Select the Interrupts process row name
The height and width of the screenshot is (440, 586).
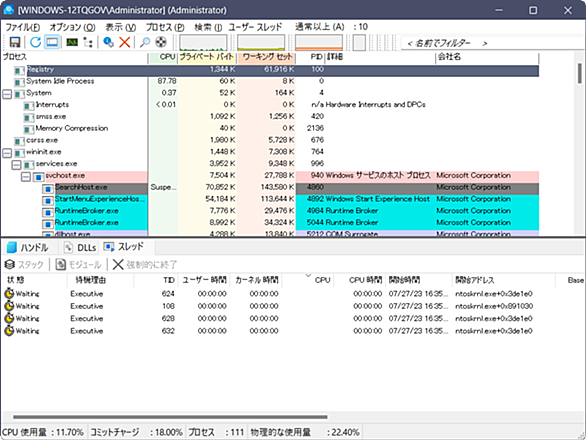[x=52, y=104]
